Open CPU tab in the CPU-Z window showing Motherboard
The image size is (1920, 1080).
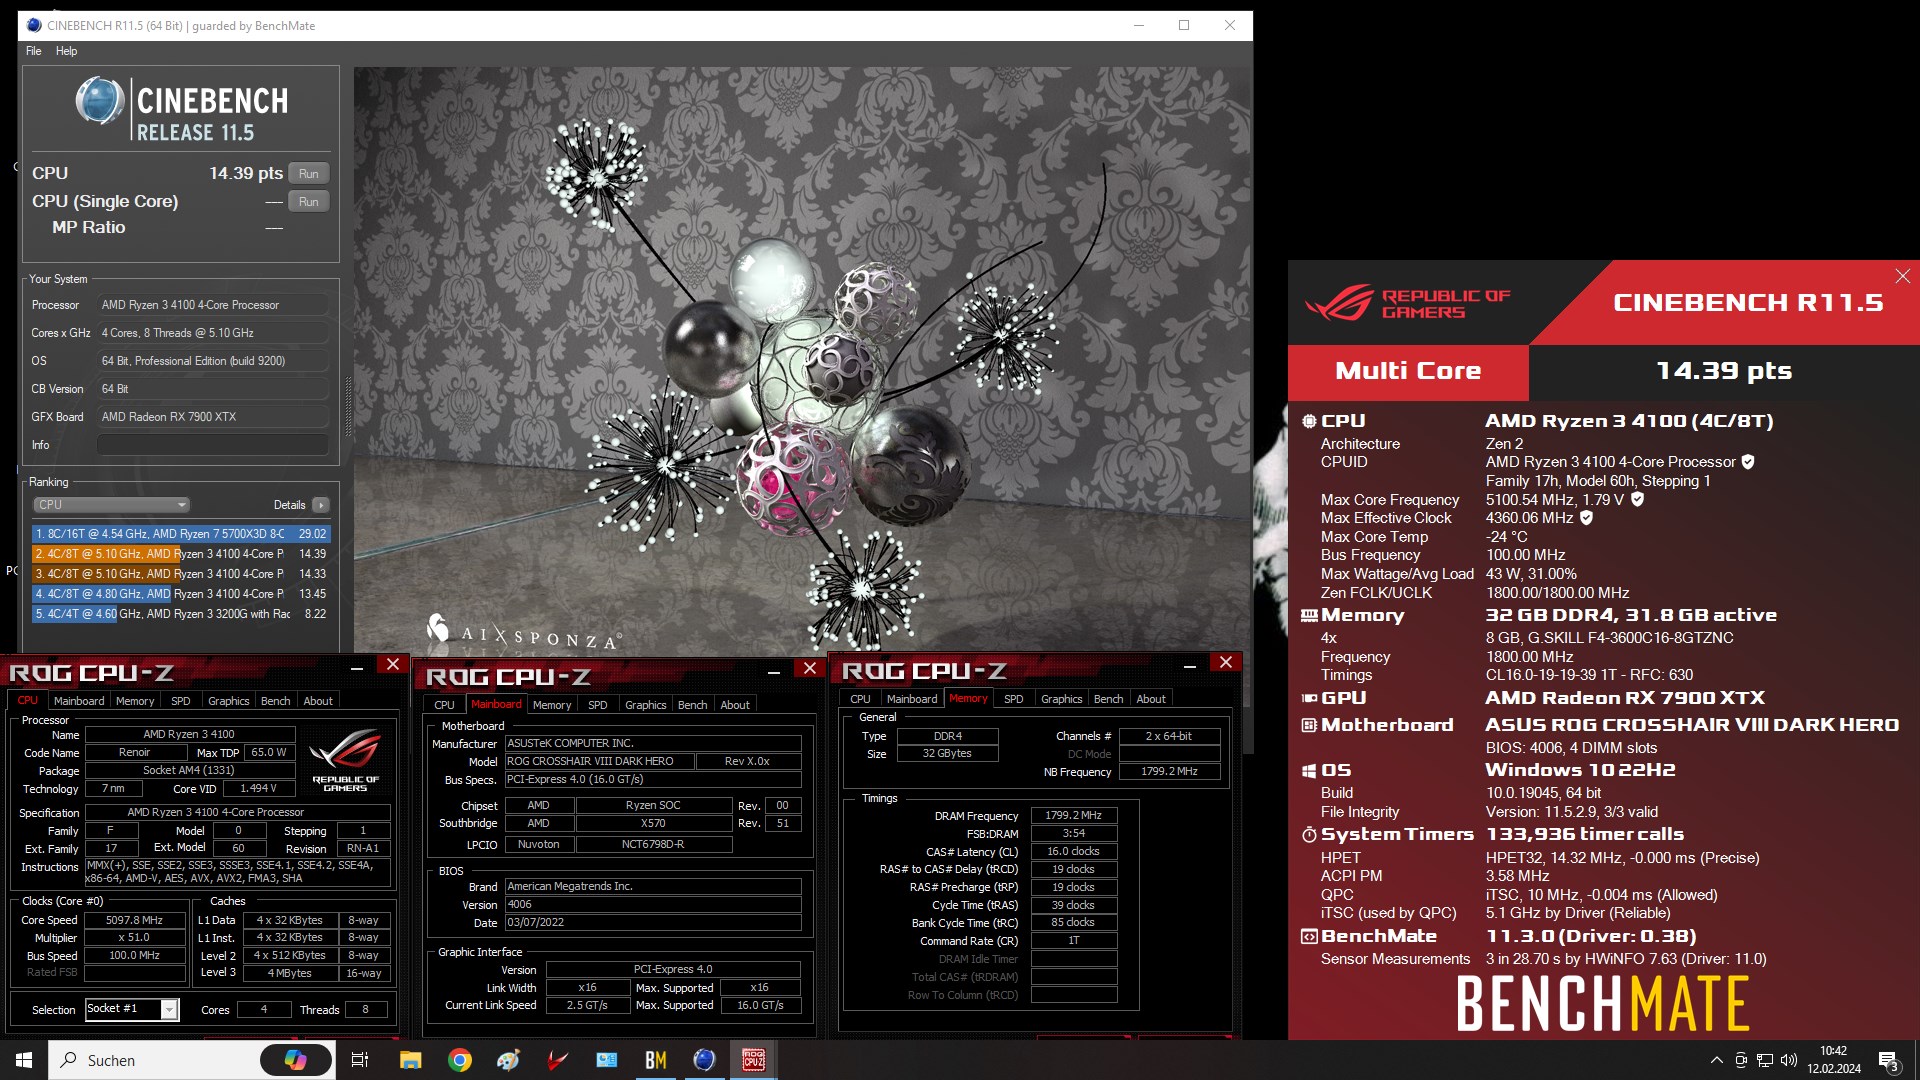(x=444, y=705)
